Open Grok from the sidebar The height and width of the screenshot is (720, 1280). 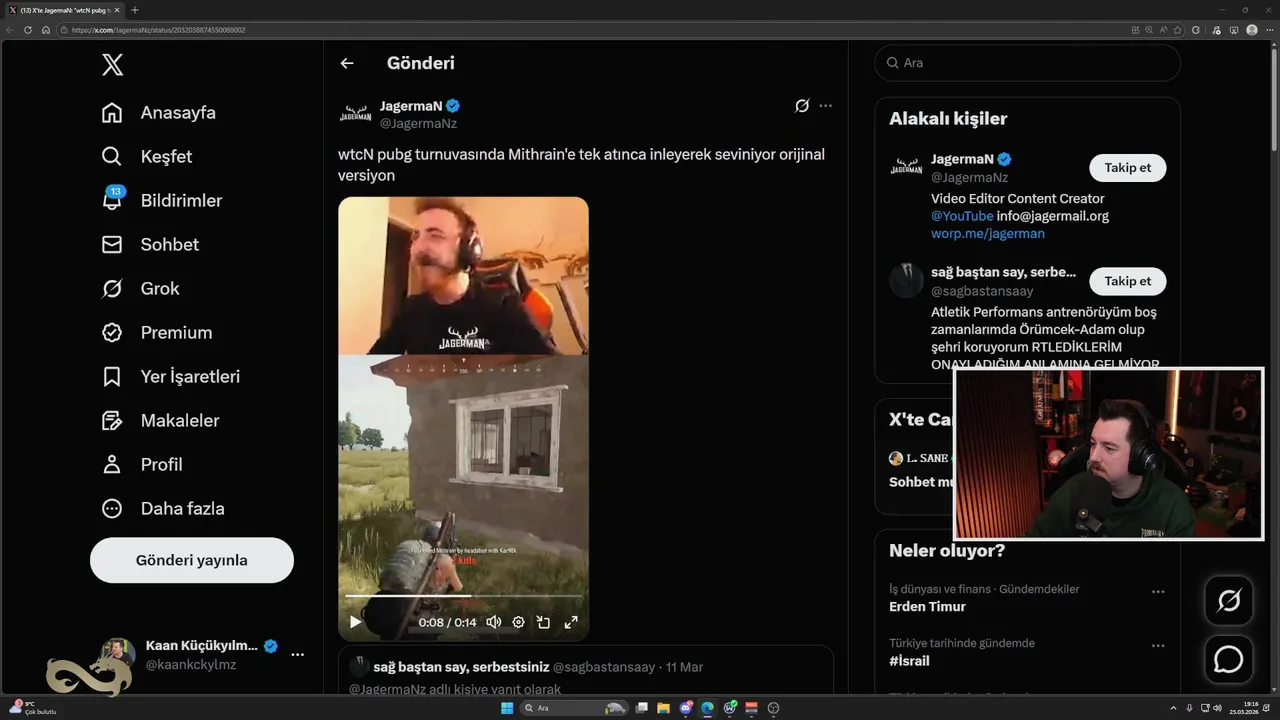tap(141, 288)
